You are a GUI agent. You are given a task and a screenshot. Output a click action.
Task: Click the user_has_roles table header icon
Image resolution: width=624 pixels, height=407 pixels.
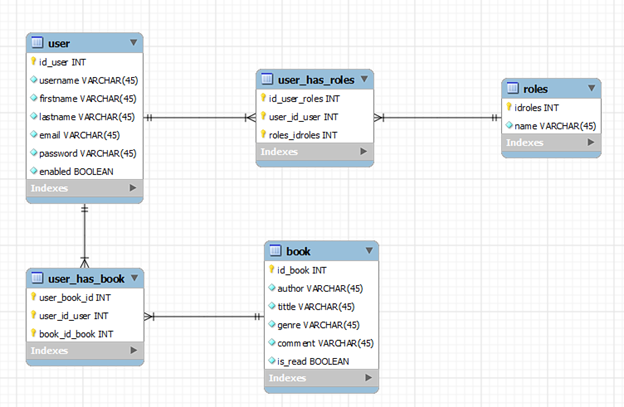click(267, 79)
